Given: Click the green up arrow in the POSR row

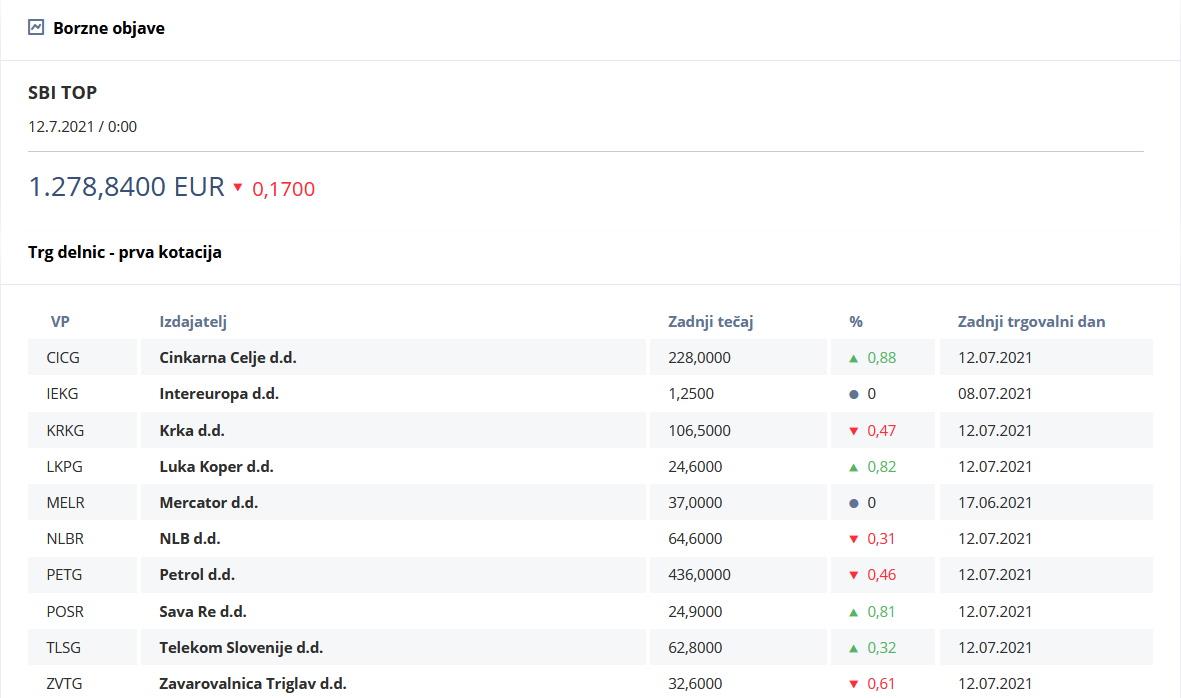Looking at the screenshot, I should click(853, 612).
